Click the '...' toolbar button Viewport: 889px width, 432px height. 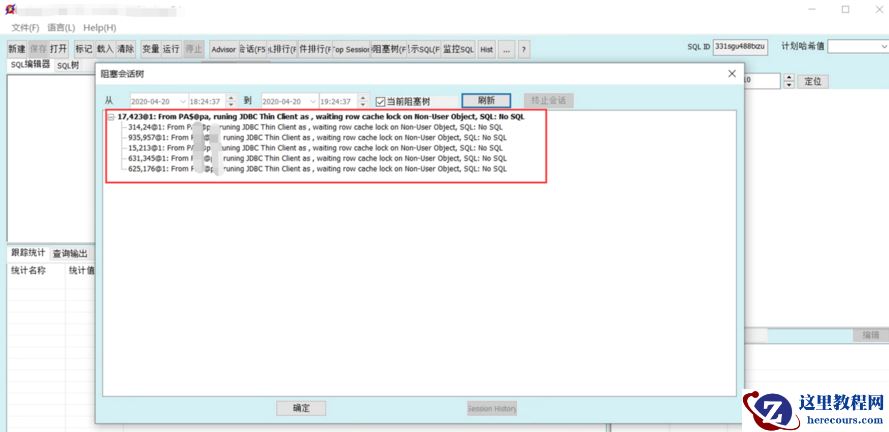tap(506, 49)
